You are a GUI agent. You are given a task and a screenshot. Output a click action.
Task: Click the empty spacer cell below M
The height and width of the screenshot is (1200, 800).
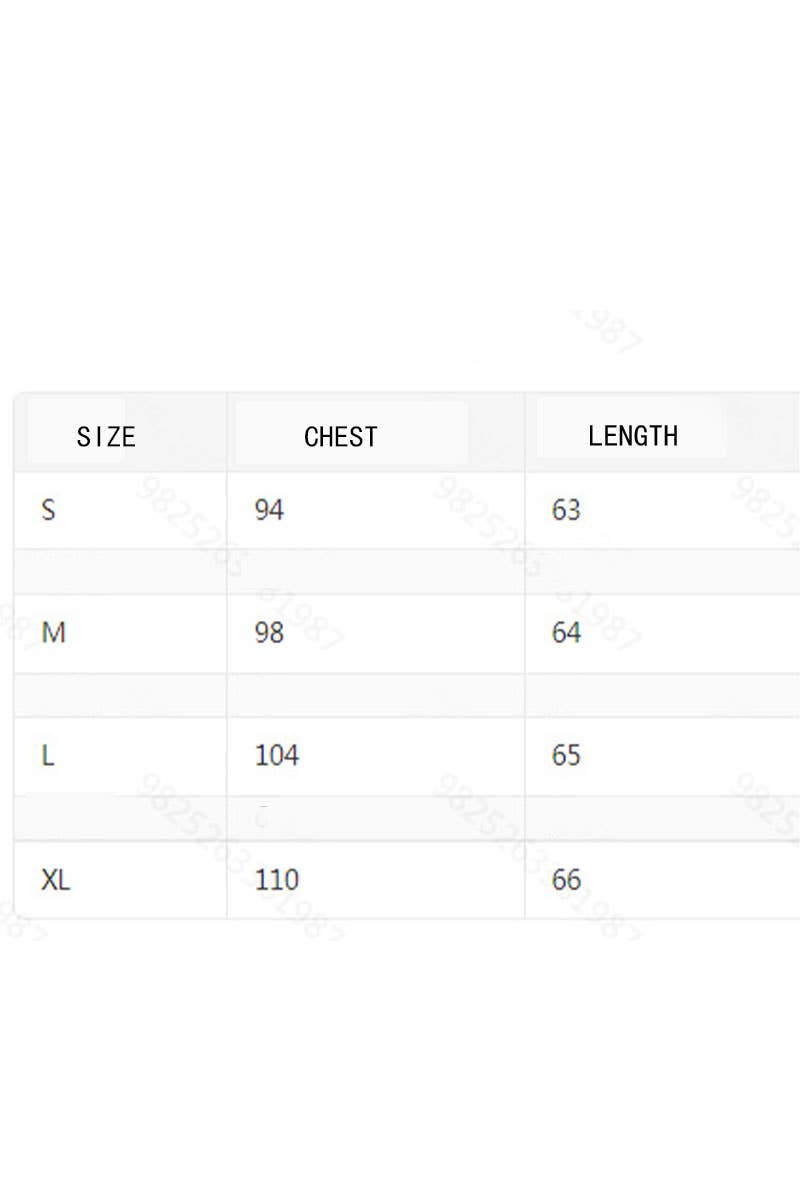tap(120, 695)
